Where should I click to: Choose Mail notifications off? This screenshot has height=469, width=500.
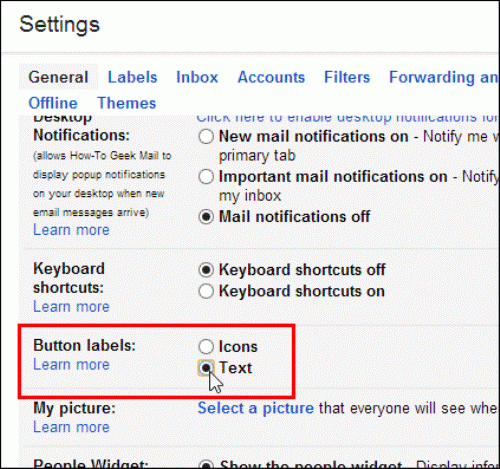click(x=206, y=217)
